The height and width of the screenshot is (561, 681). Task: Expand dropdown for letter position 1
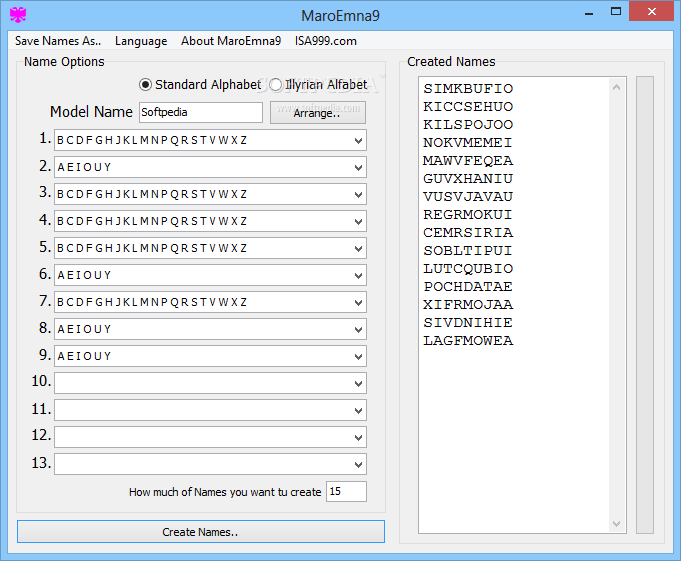[358, 140]
